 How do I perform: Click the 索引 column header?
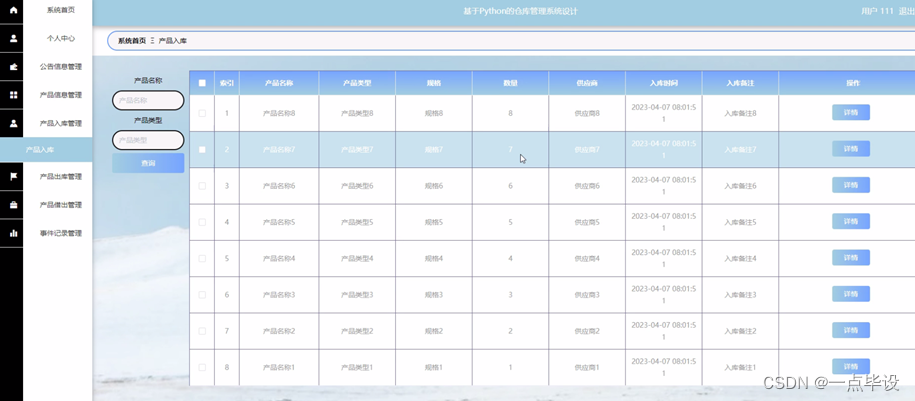coord(227,83)
